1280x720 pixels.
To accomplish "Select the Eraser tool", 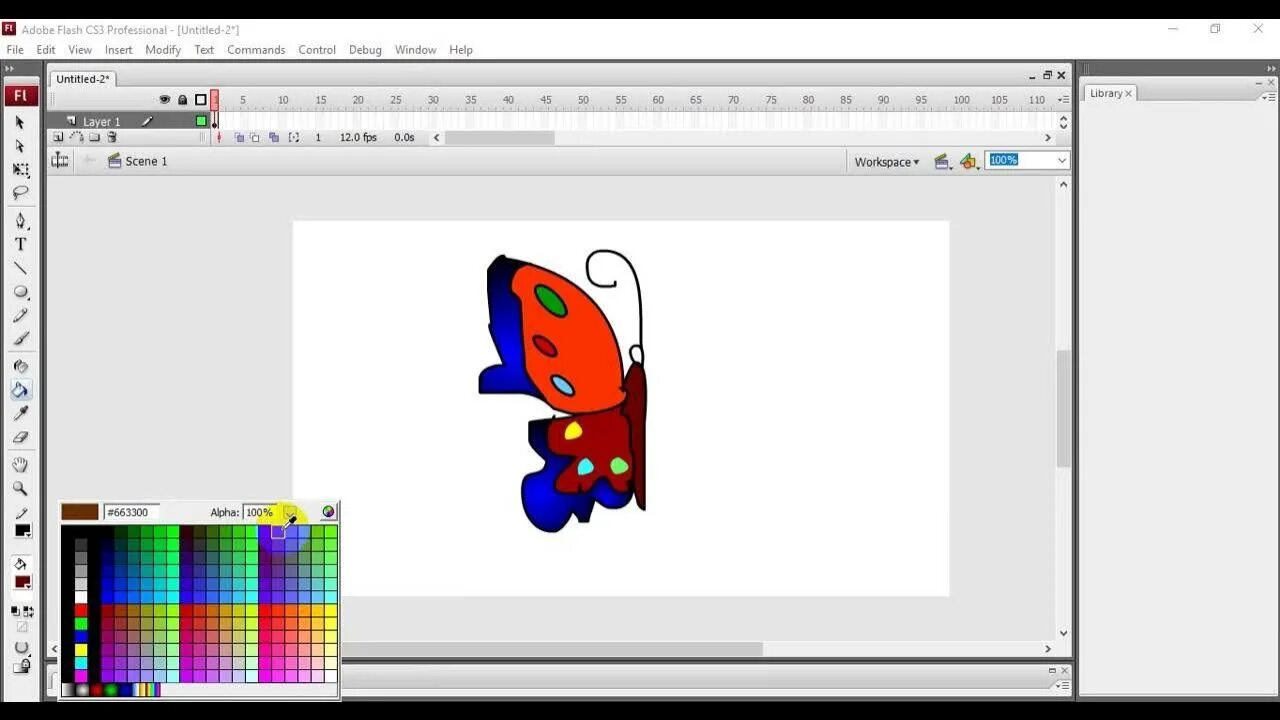I will [x=20, y=437].
